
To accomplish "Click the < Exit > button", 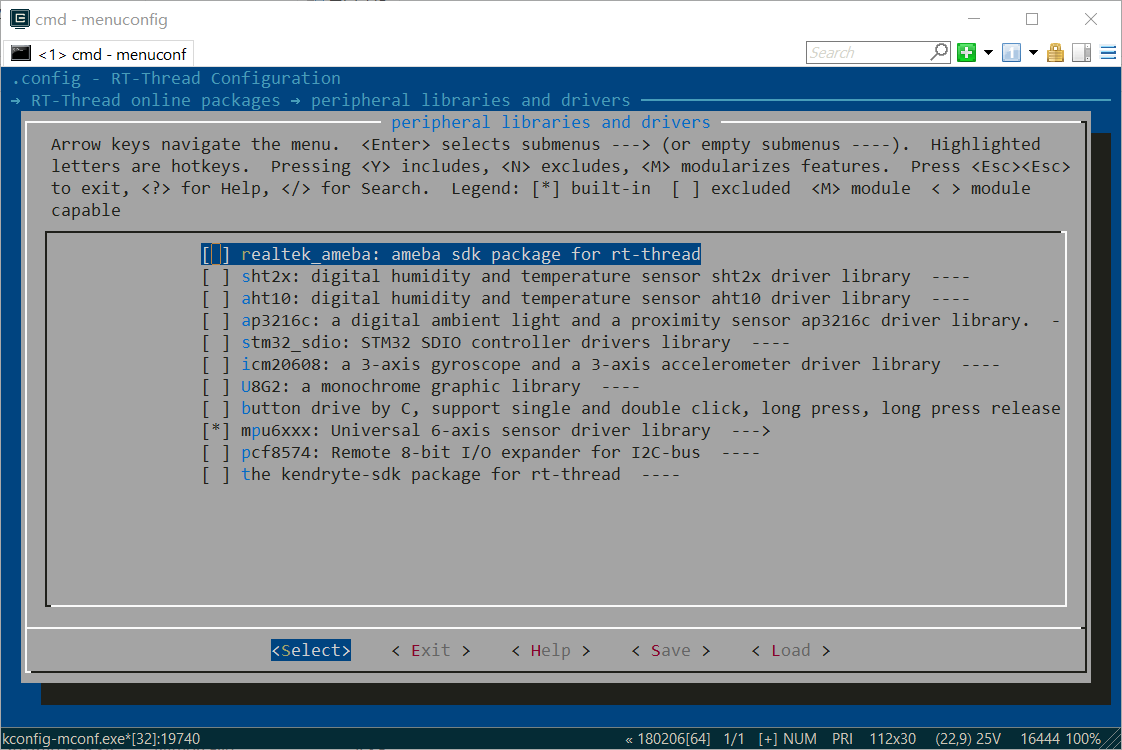I will [431, 650].
